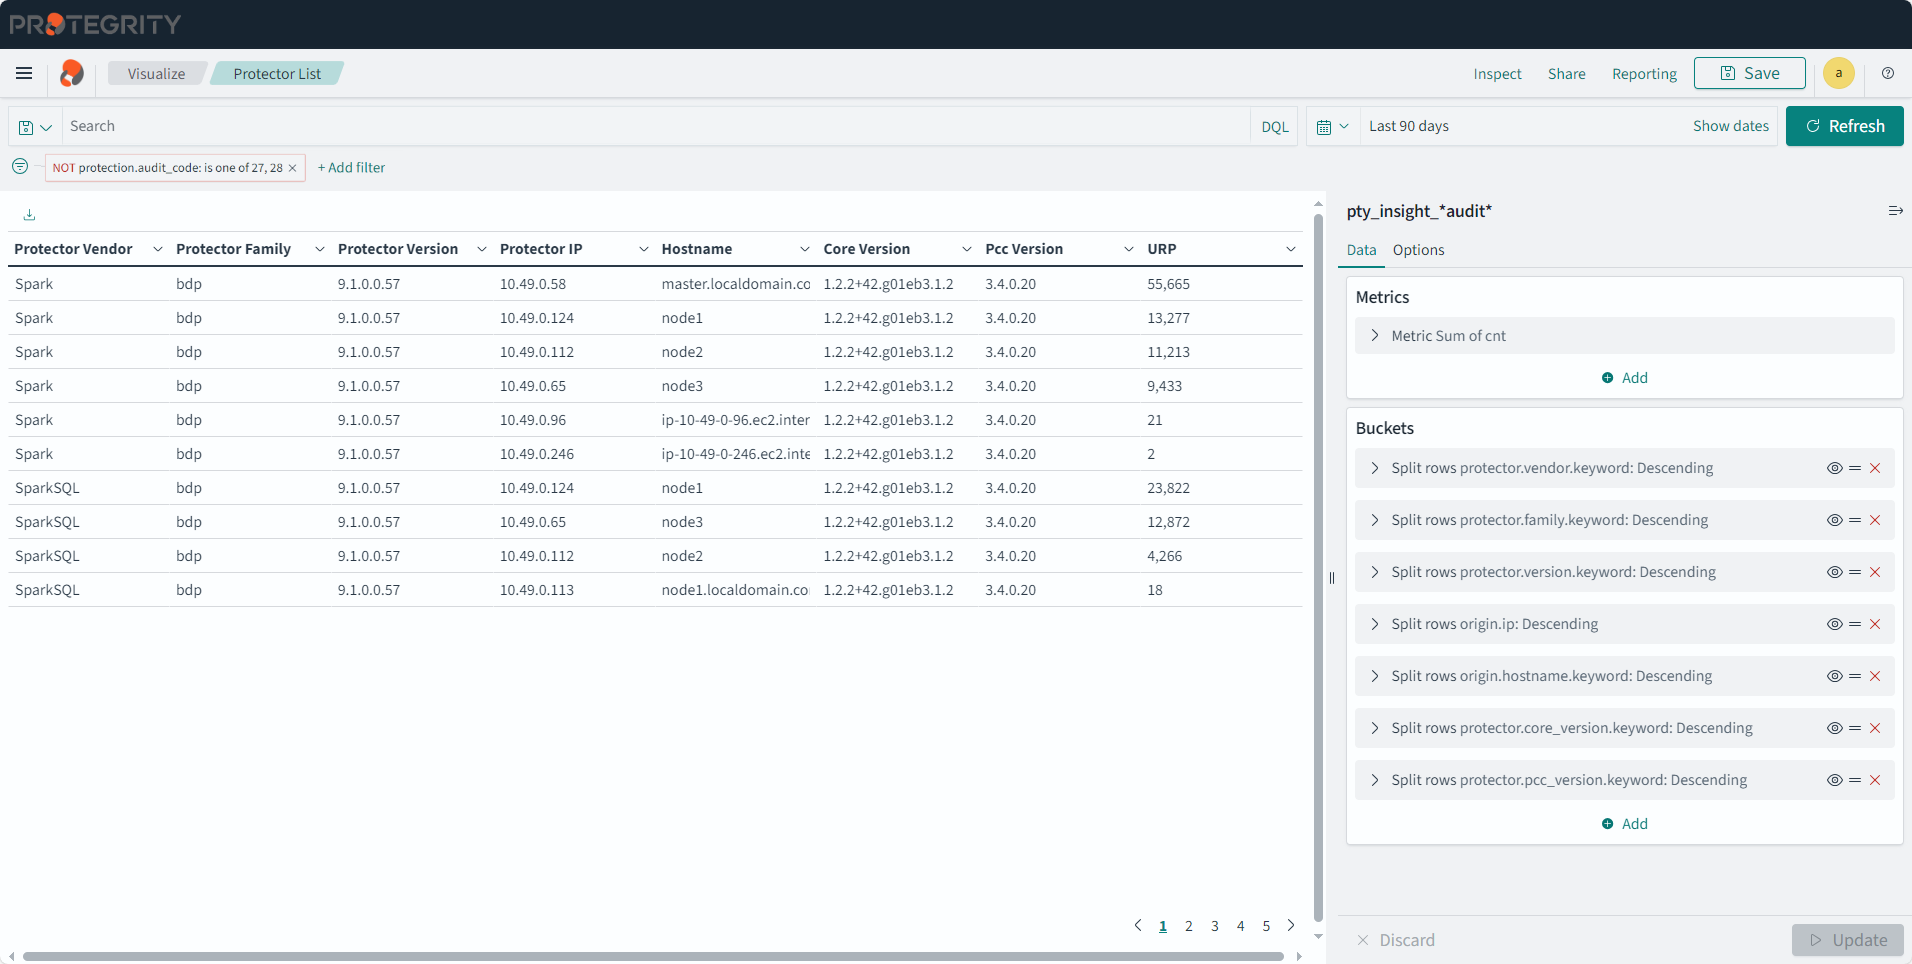
Task: Remove the protector.version.keyword bucket
Action: 1875,572
